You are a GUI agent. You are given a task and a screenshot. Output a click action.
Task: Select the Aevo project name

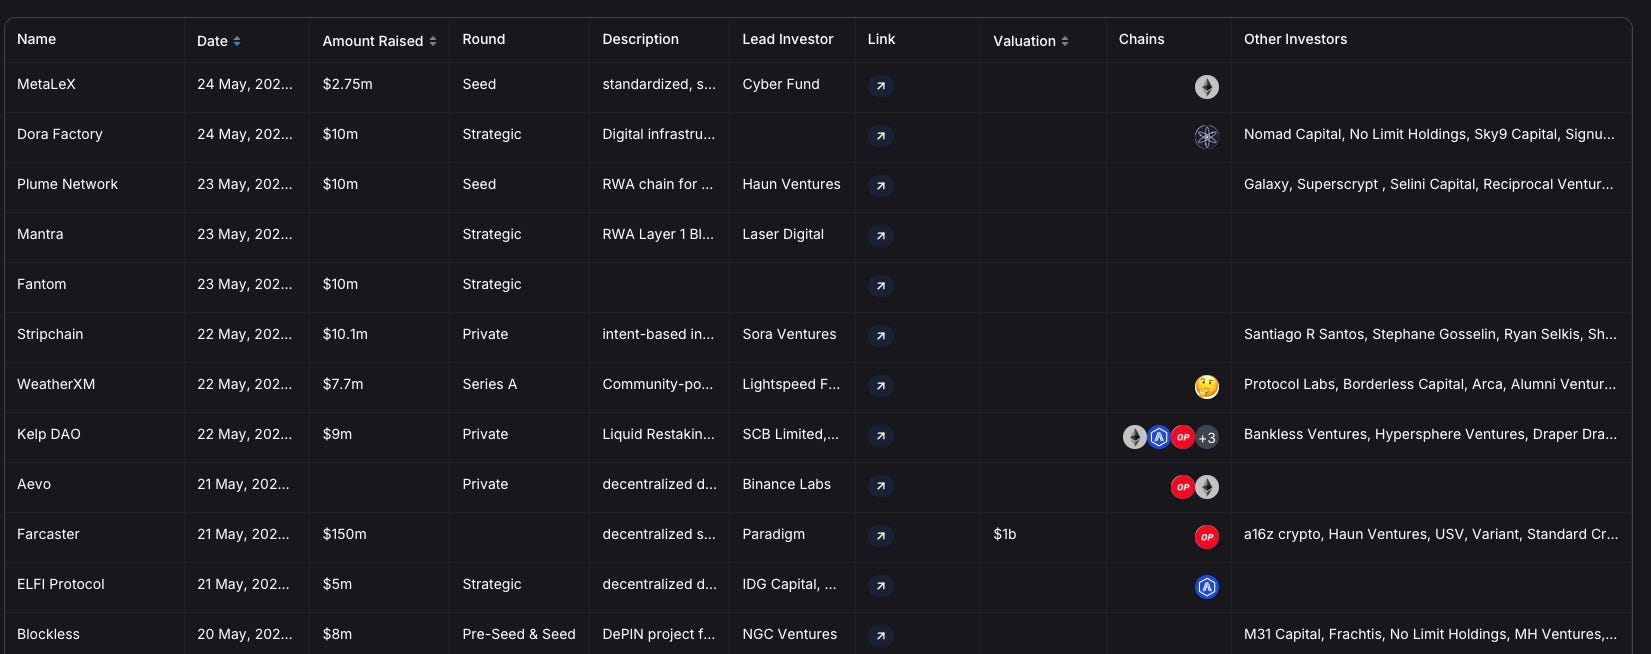[x=34, y=484]
